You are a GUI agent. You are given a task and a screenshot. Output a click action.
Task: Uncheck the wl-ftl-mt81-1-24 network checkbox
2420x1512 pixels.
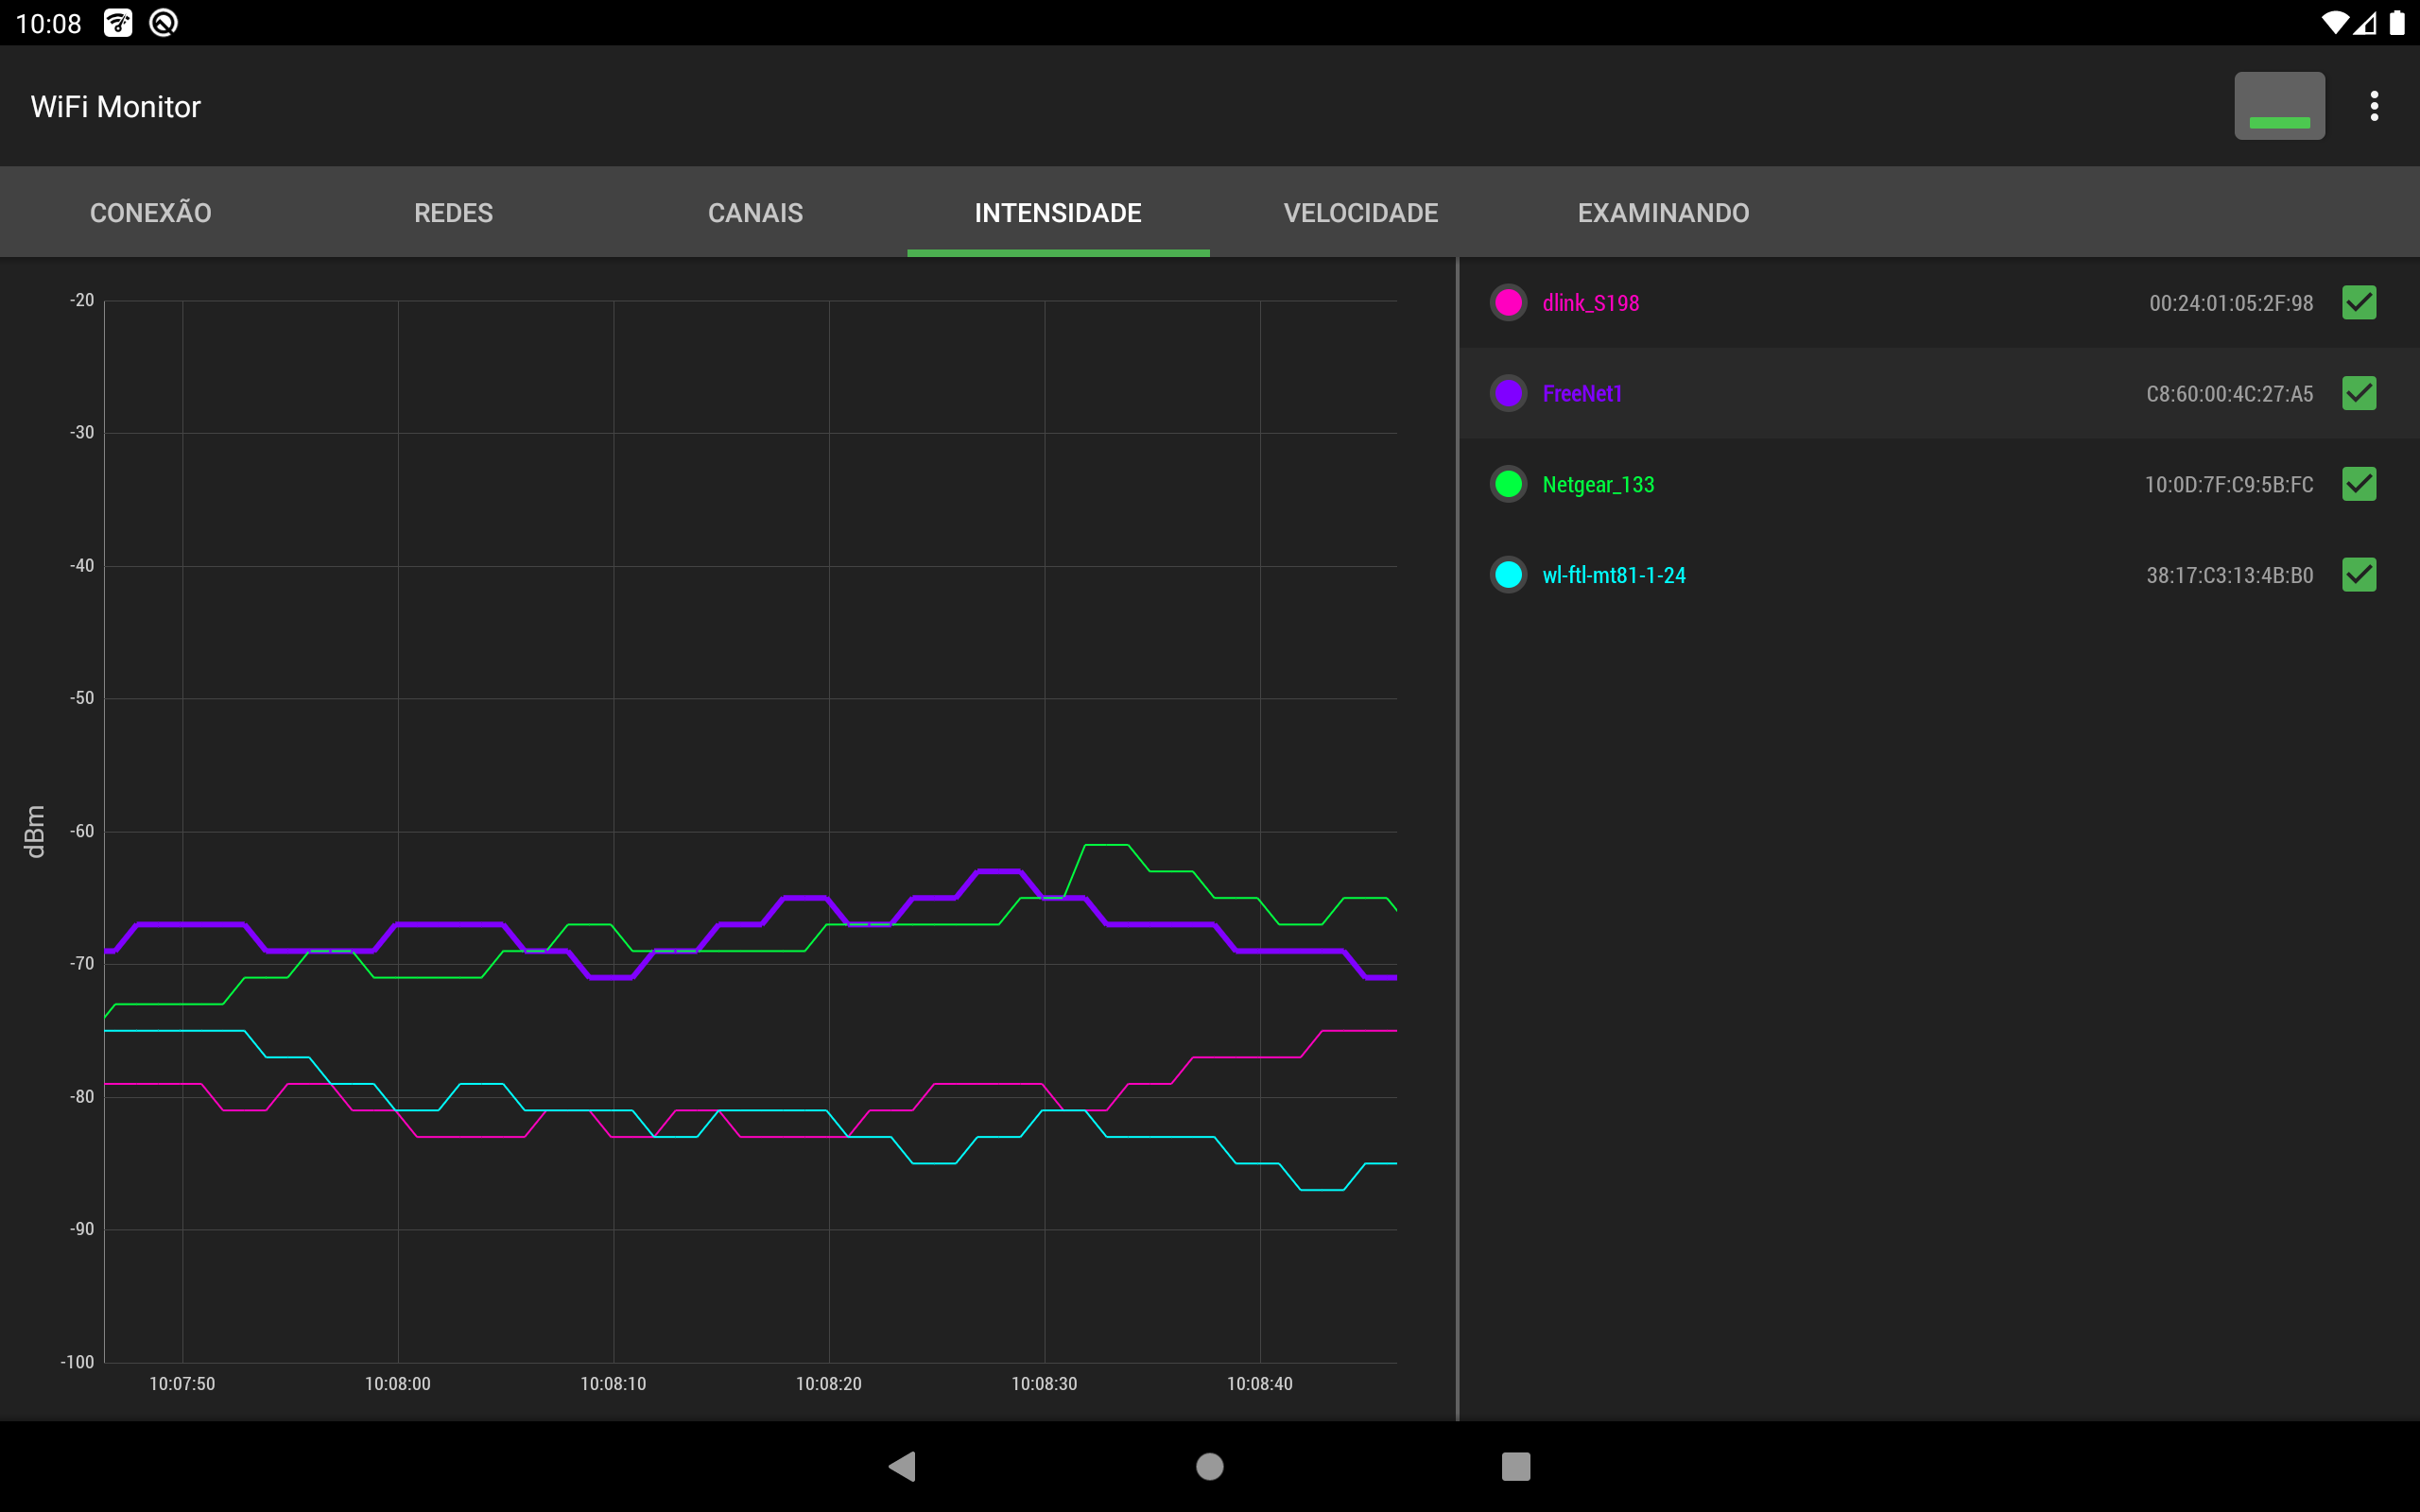click(x=2359, y=575)
